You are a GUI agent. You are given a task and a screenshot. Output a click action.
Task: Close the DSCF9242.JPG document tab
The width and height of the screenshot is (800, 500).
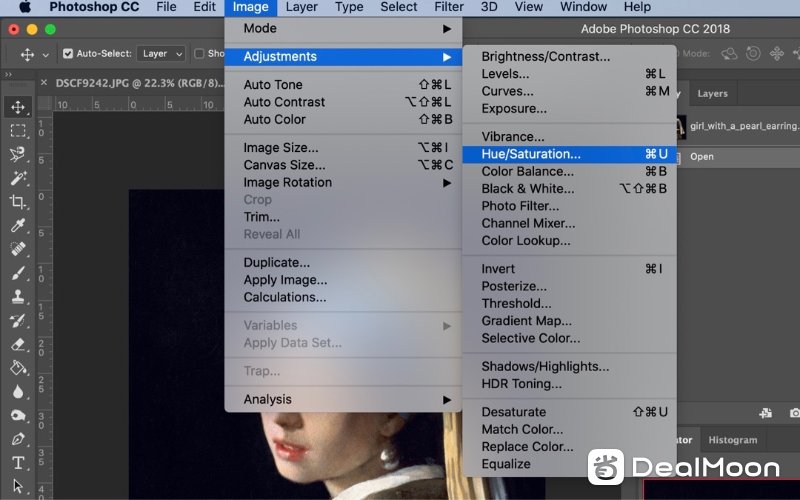pos(44,83)
